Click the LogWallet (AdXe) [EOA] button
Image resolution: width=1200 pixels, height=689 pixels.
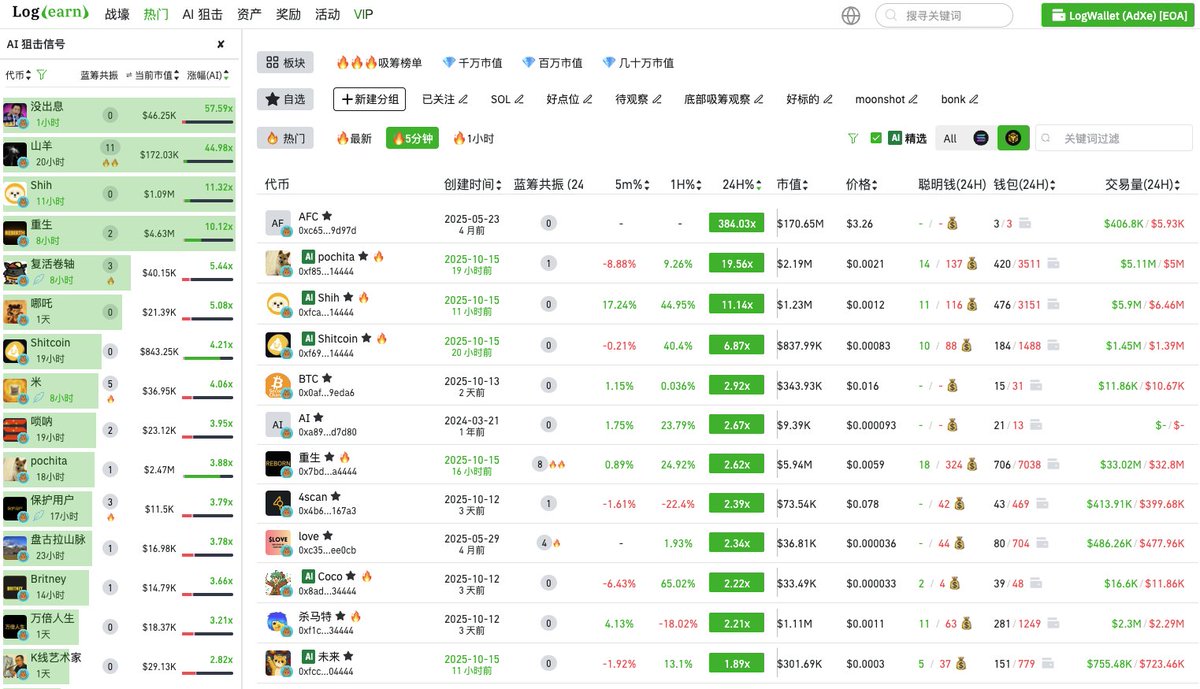pos(1119,15)
